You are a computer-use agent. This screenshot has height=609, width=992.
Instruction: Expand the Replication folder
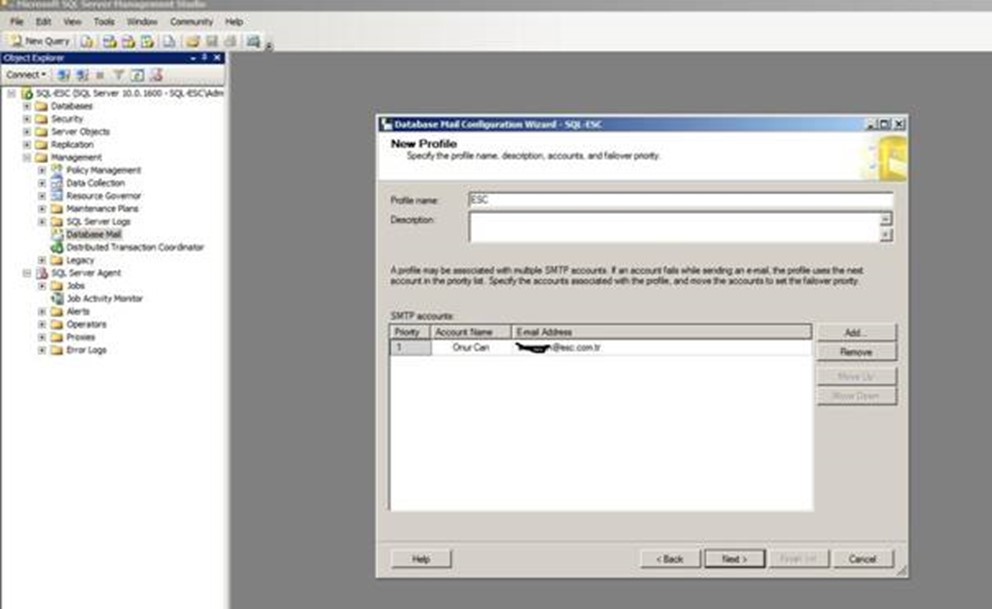[x=27, y=145]
